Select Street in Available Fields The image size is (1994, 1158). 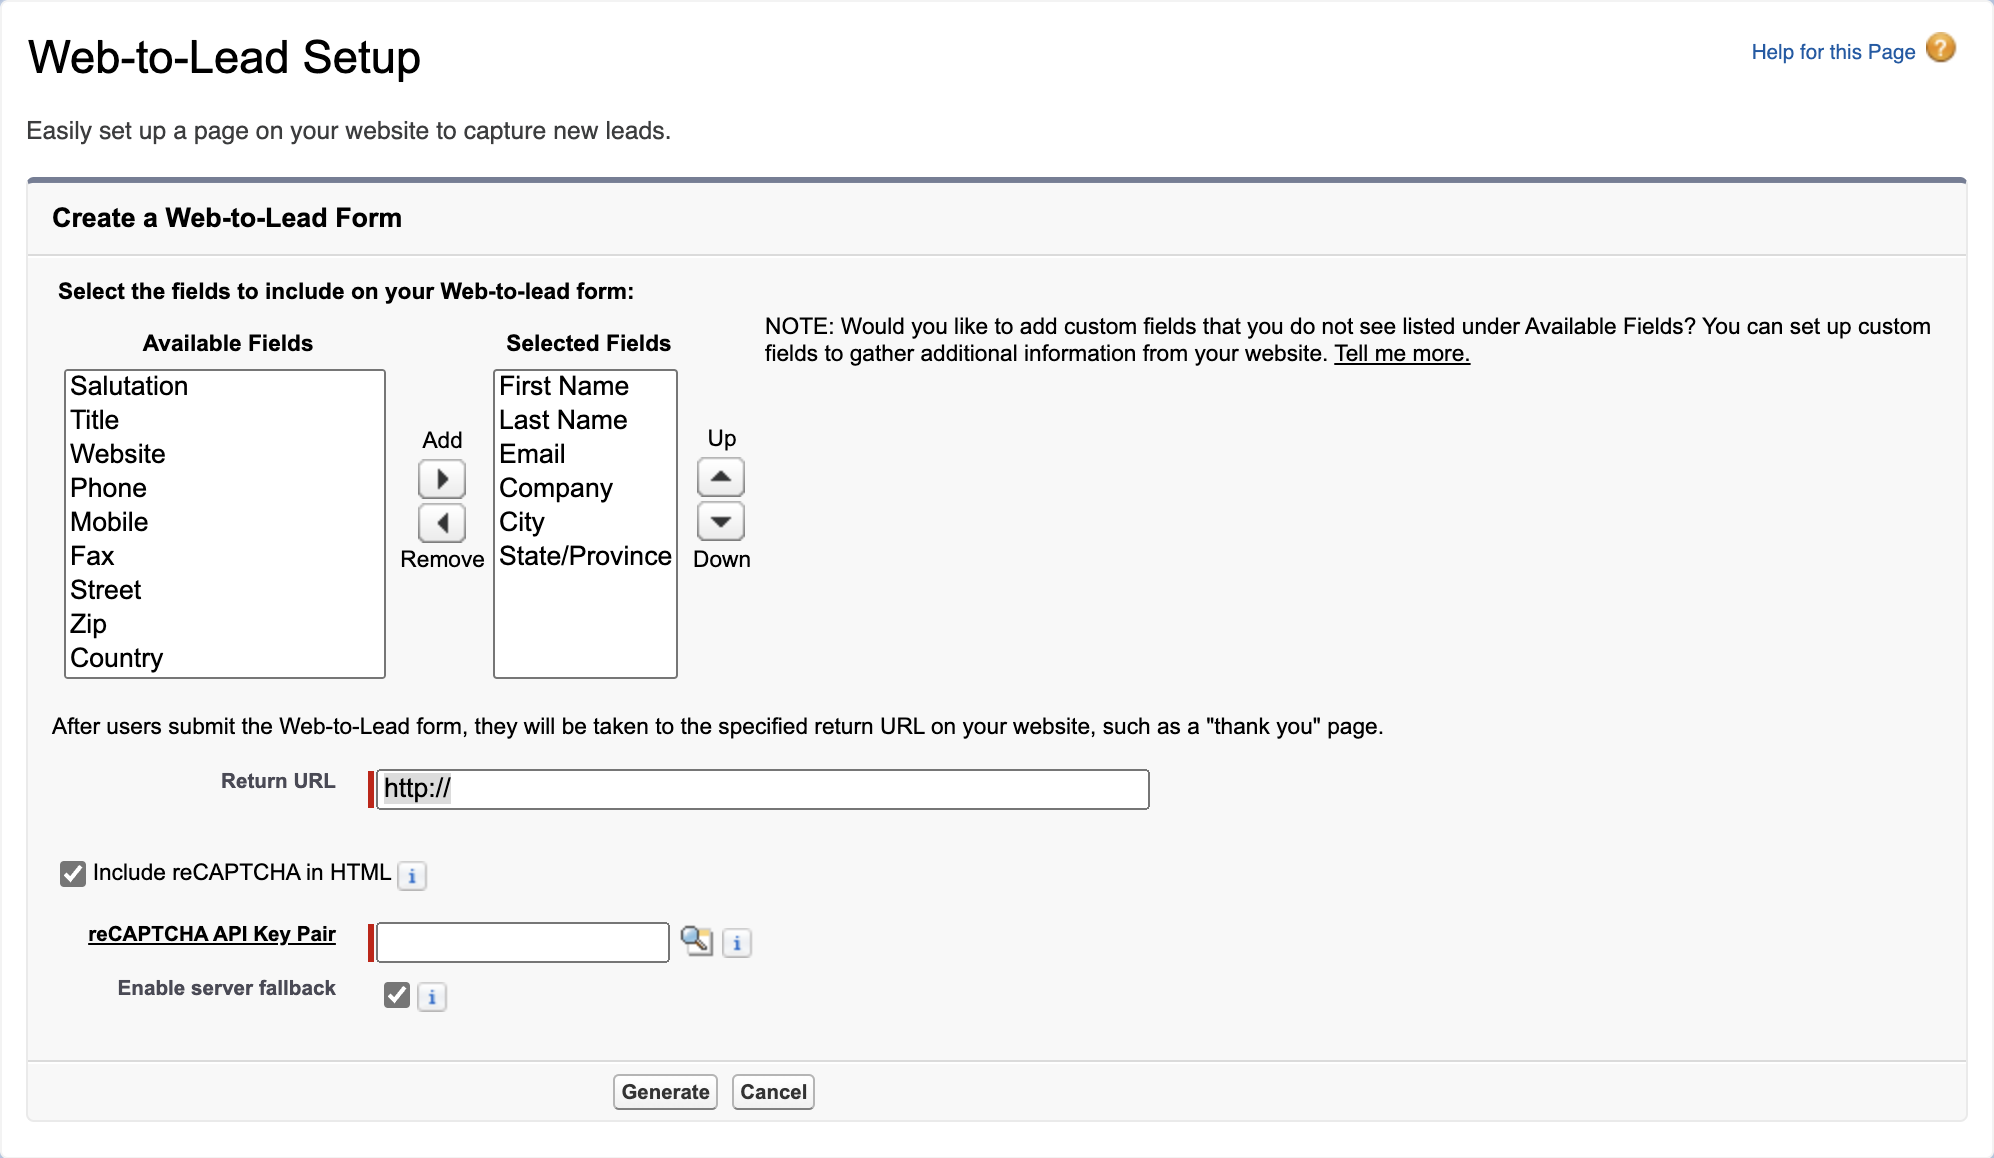(x=225, y=590)
